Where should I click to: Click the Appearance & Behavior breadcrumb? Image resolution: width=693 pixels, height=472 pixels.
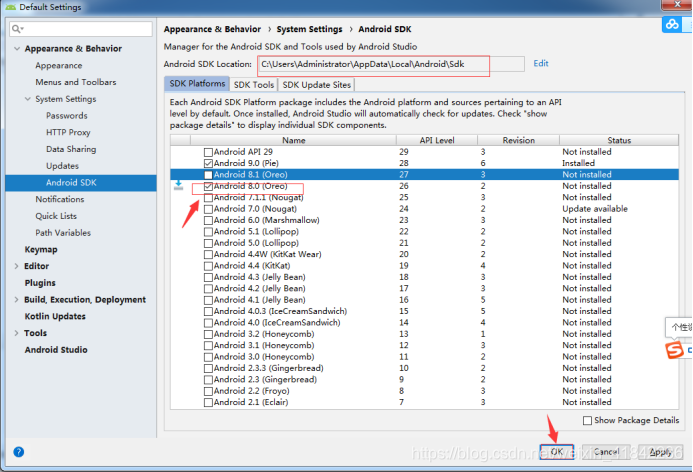[212, 29]
